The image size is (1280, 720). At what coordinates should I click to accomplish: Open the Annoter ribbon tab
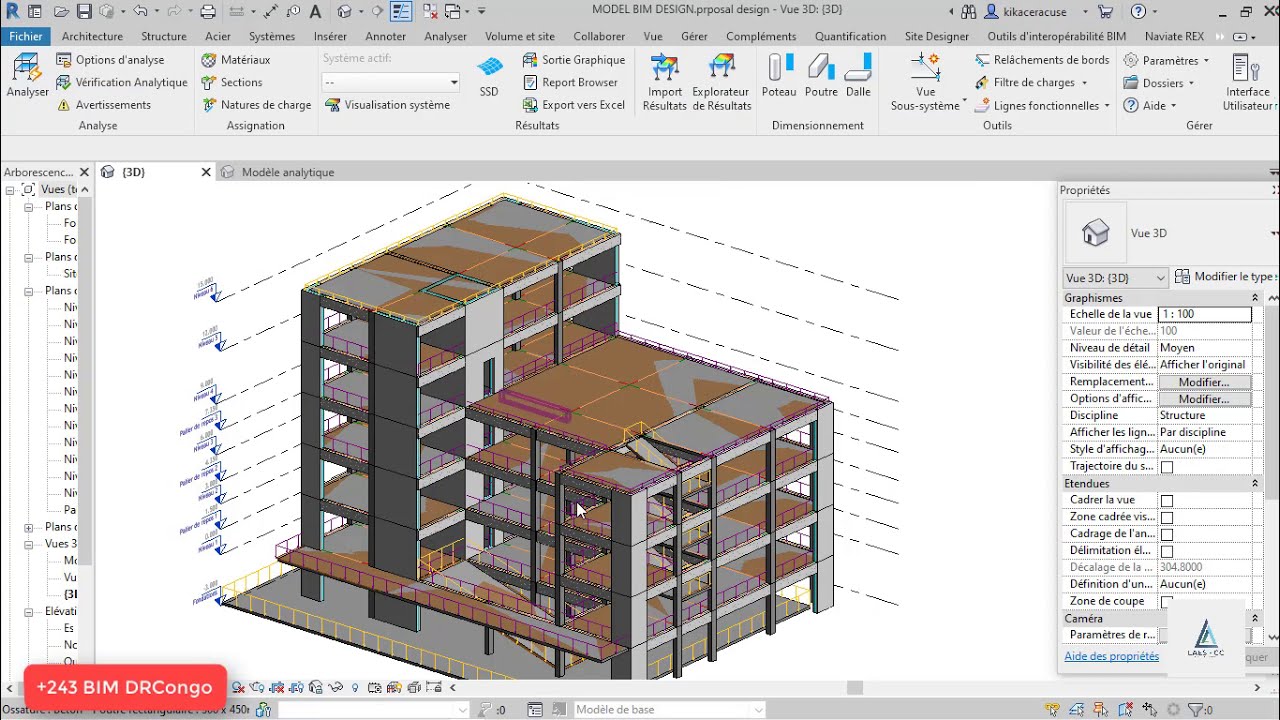coord(386,36)
